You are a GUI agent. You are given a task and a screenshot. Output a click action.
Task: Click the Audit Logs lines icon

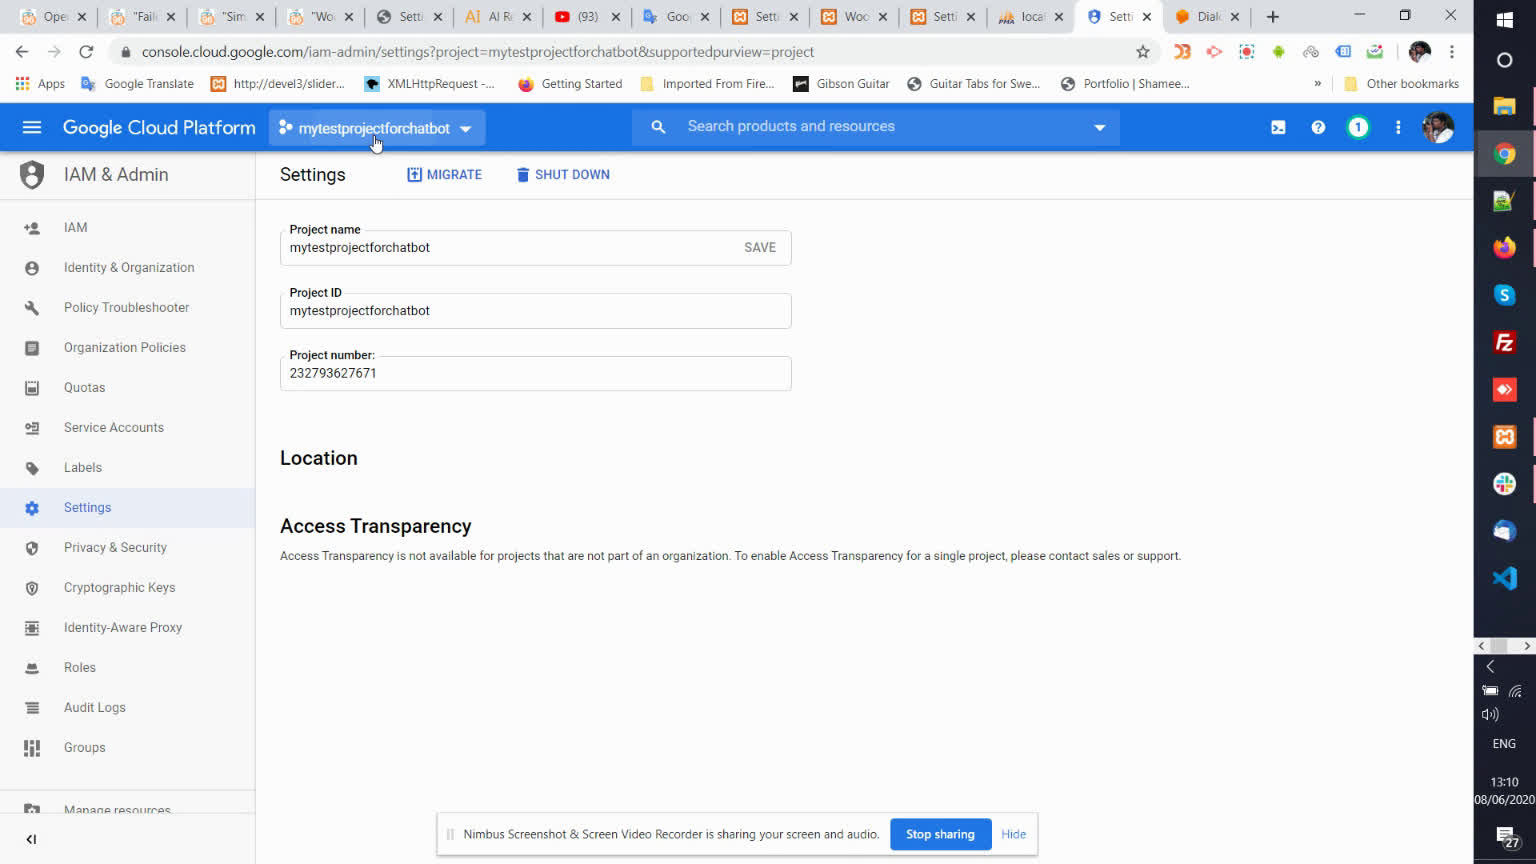32,708
